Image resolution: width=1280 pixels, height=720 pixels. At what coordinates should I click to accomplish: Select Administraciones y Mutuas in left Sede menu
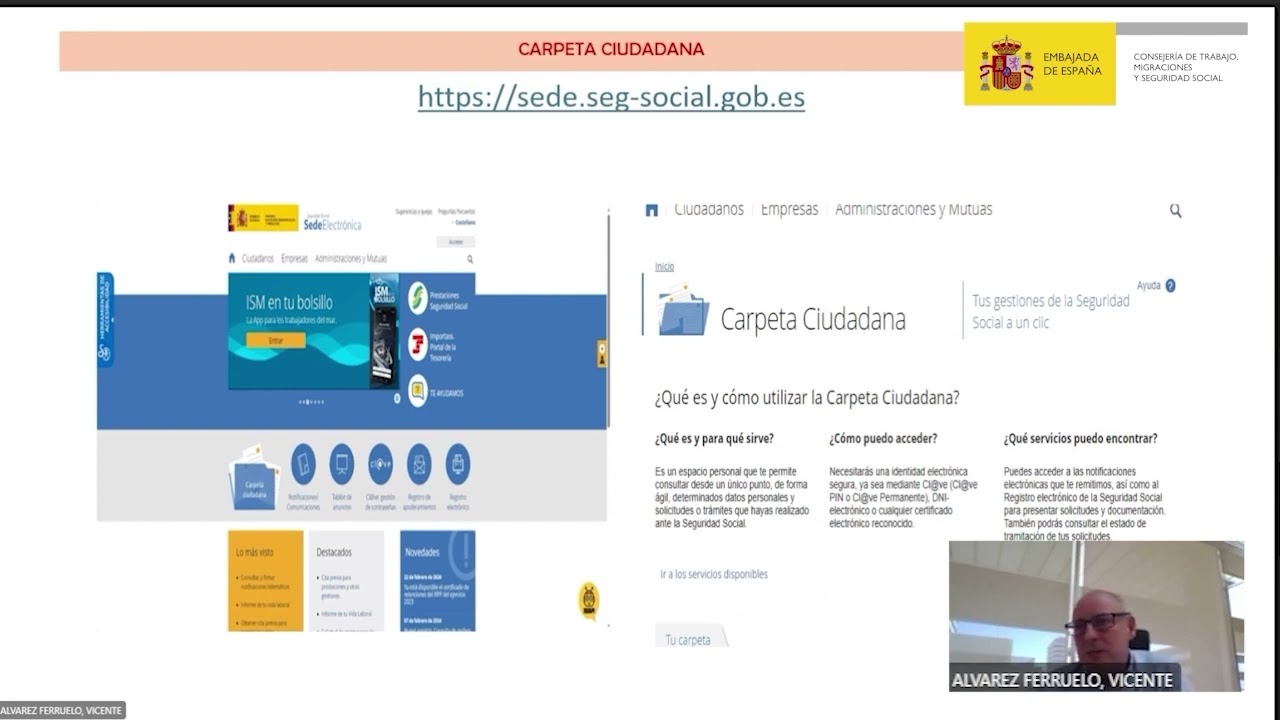click(x=351, y=259)
